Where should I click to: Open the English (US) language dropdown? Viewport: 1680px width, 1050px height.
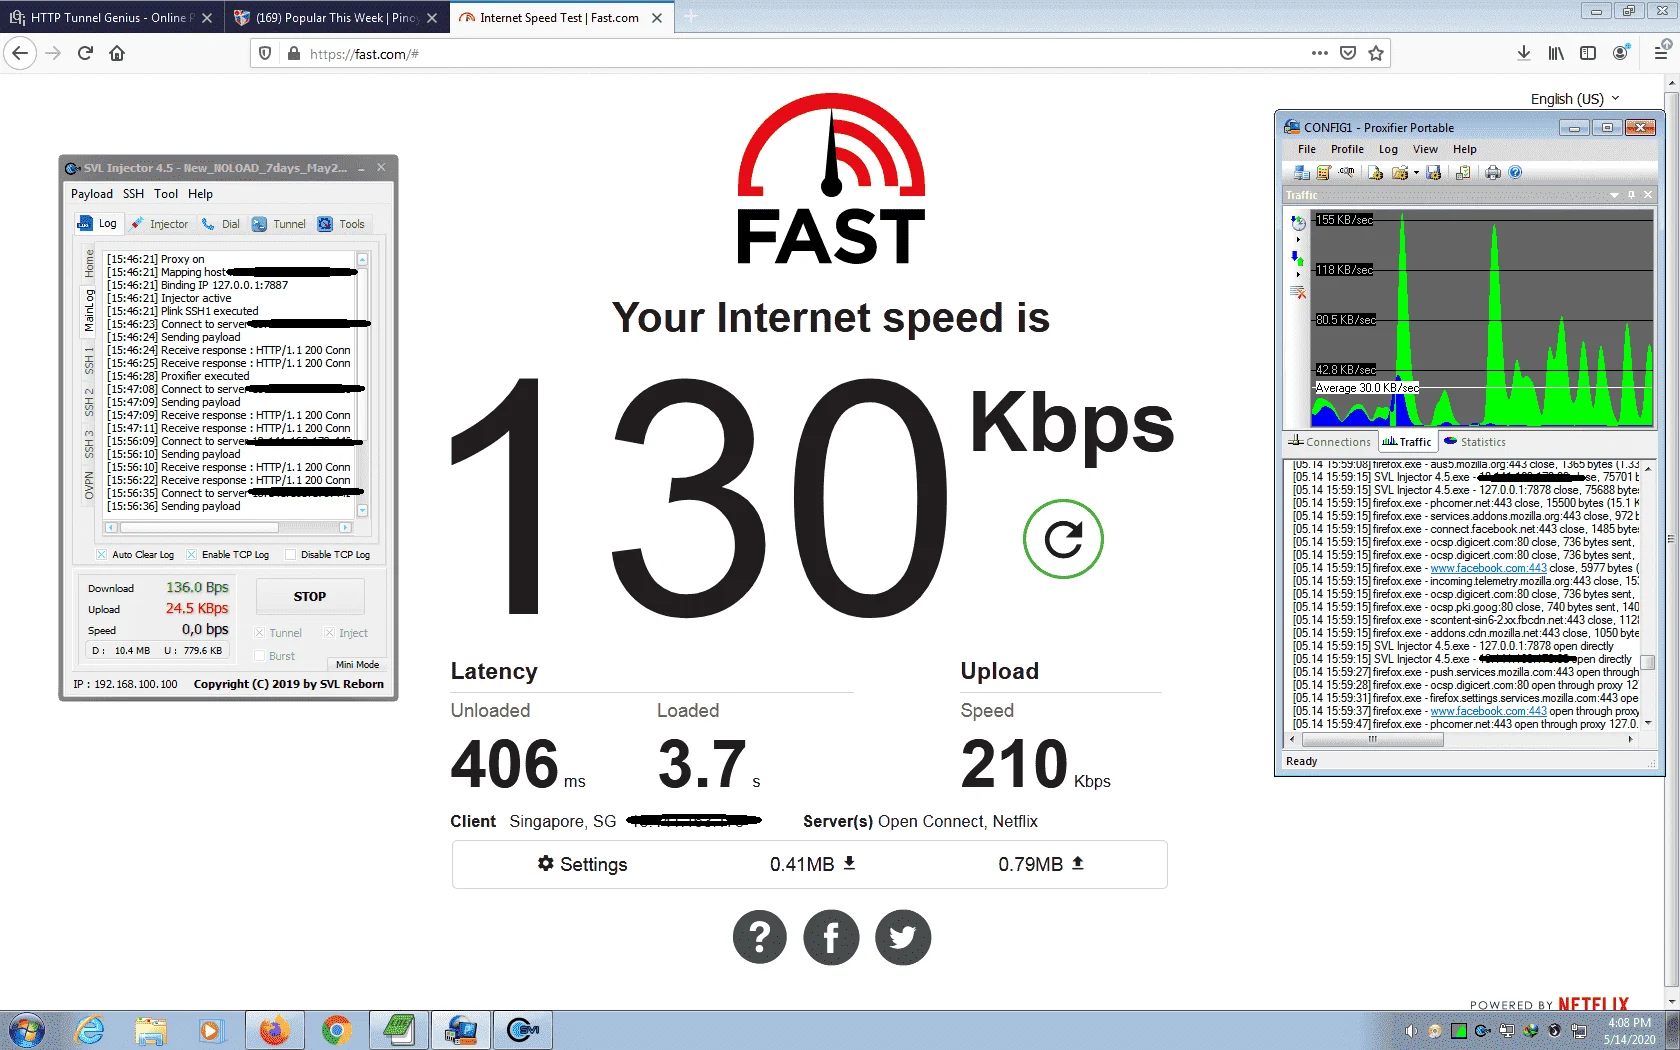coord(1575,99)
